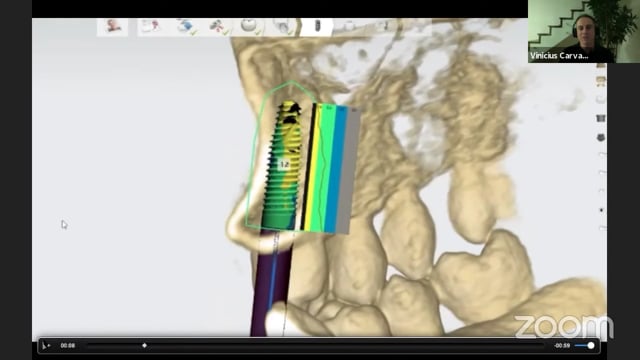Toggle the pale object icon below the bone icon
This screenshot has width=640, height=360.
click(601, 99)
